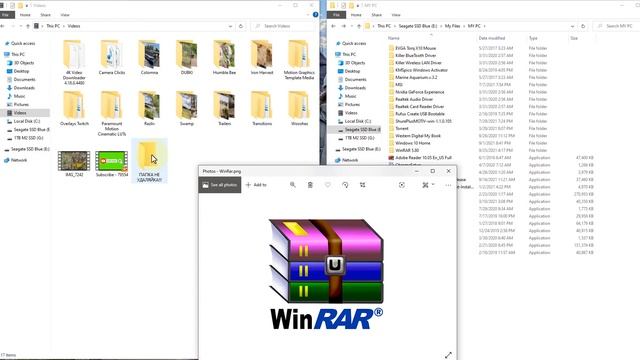Open Share tab in Videos window
This screenshot has width=640, height=360.
pyautogui.click(x=45, y=15)
